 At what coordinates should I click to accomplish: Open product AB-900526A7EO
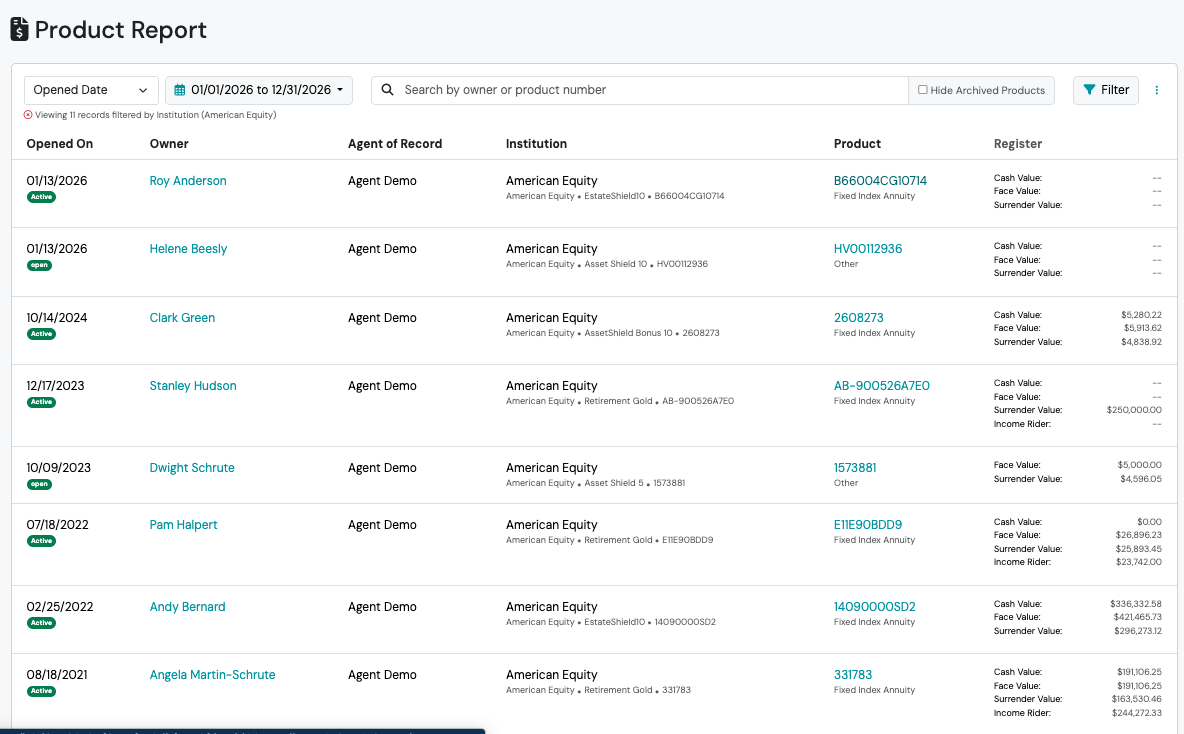[881, 386]
